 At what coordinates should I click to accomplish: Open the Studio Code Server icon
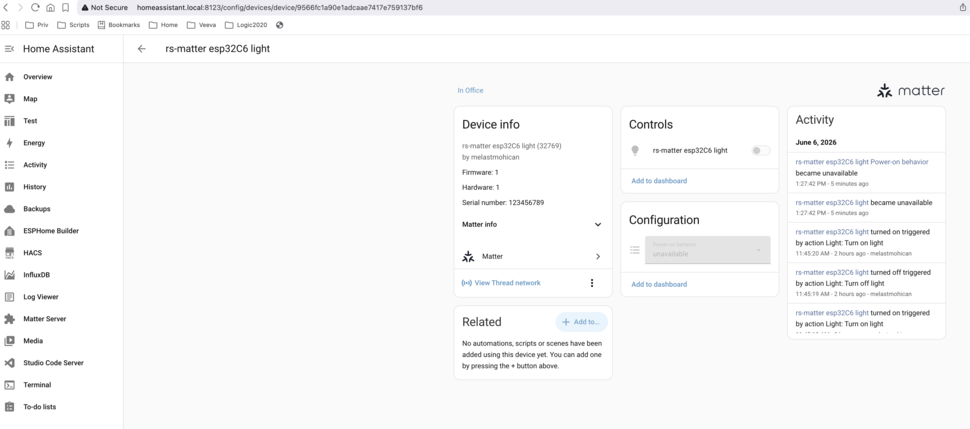9,363
